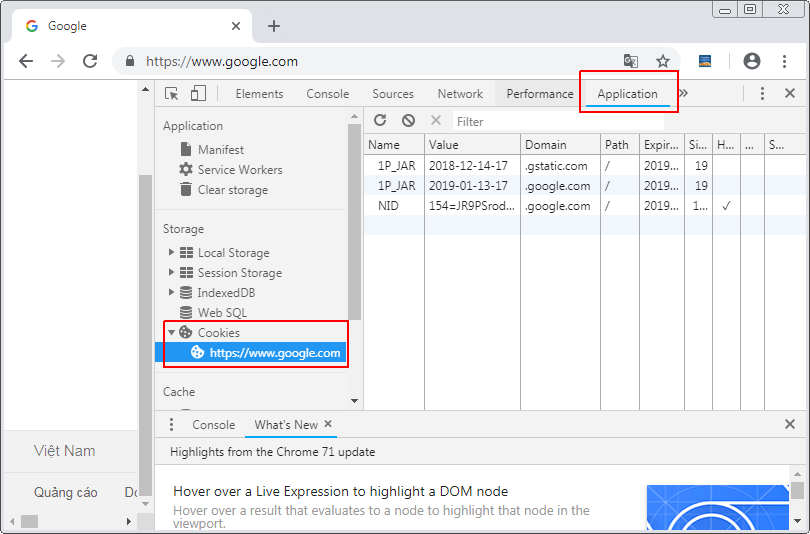Click the Google Translate icon in address bar
810x534 pixels.
tap(631, 61)
